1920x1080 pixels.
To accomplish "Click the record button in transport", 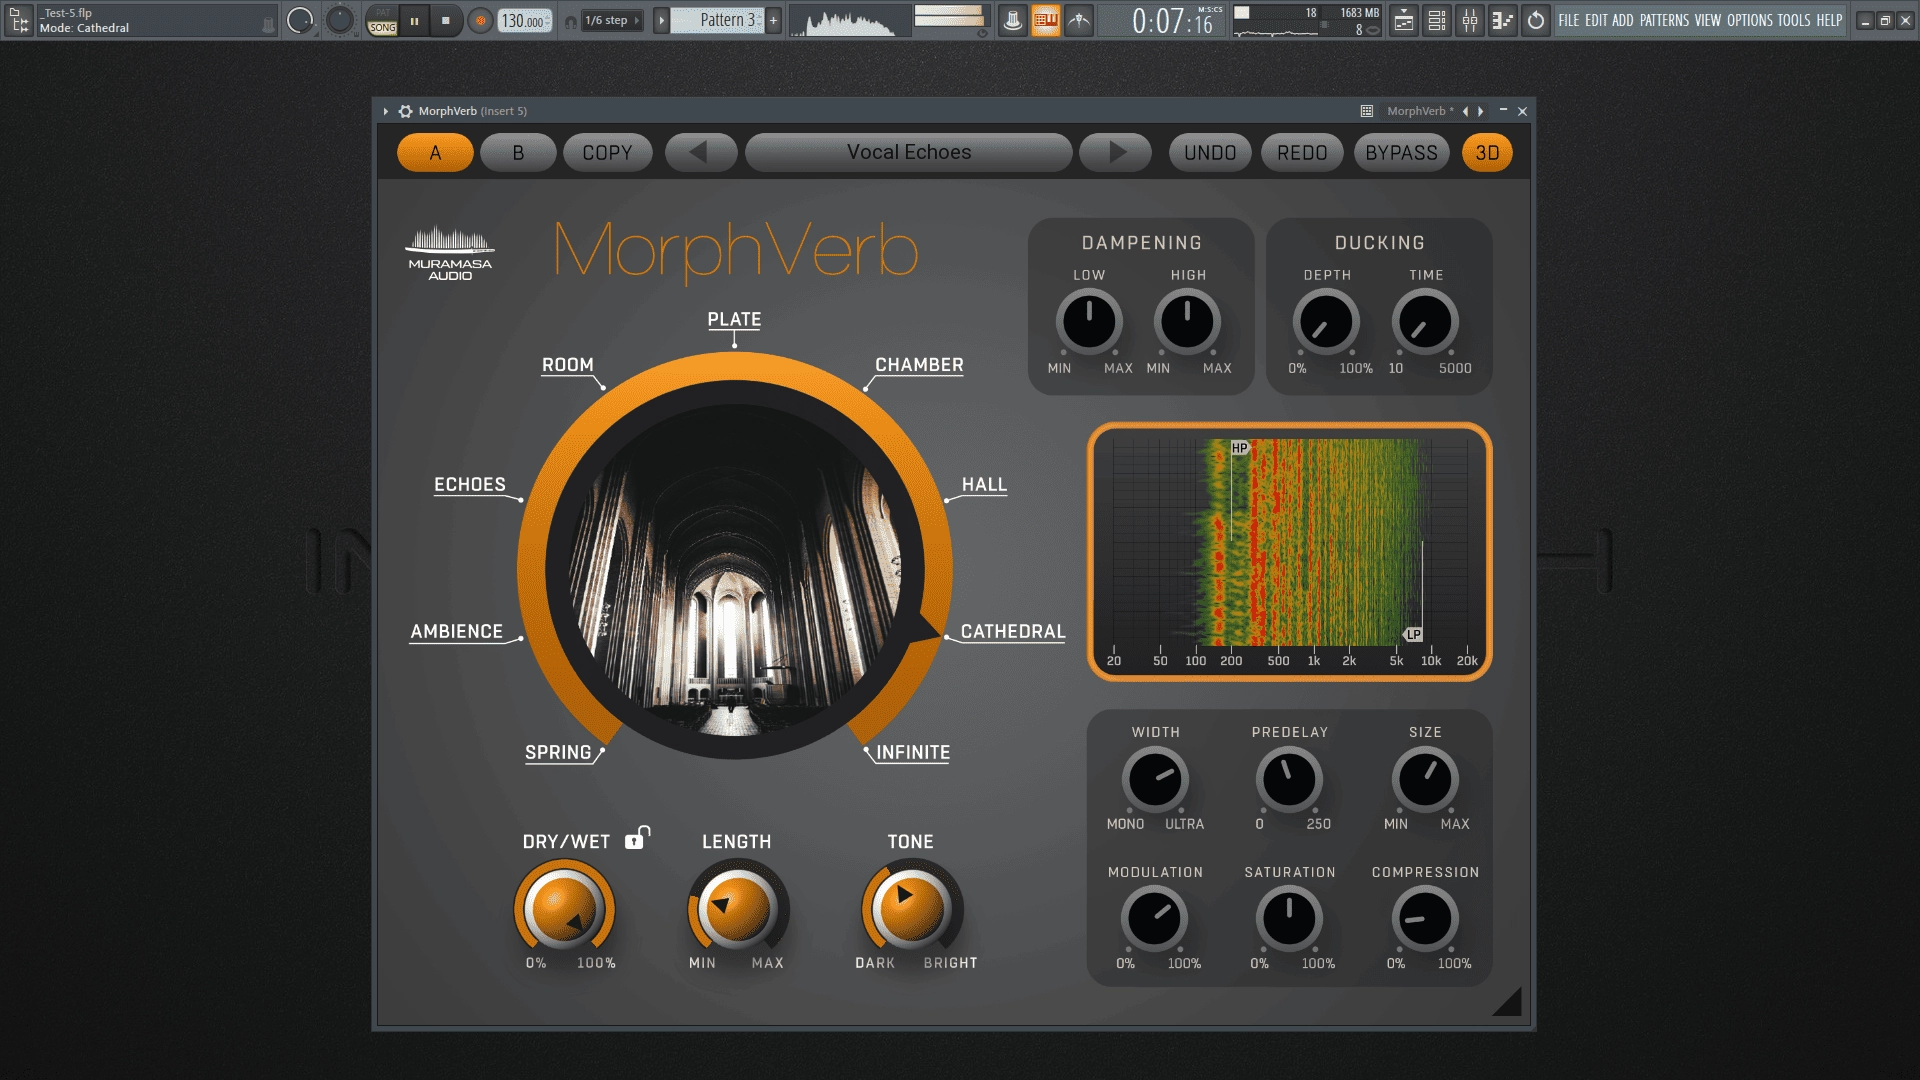I will 481,20.
